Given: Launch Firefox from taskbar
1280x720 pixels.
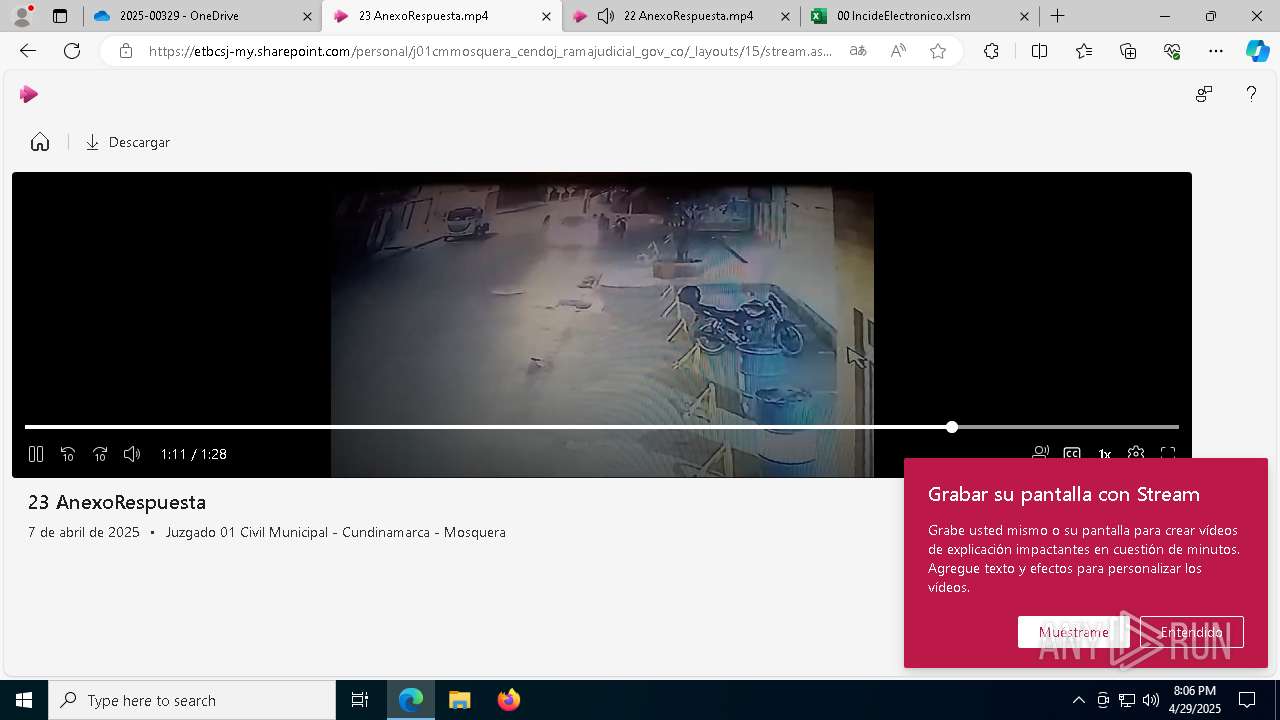Looking at the screenshot, I should 508,700.
